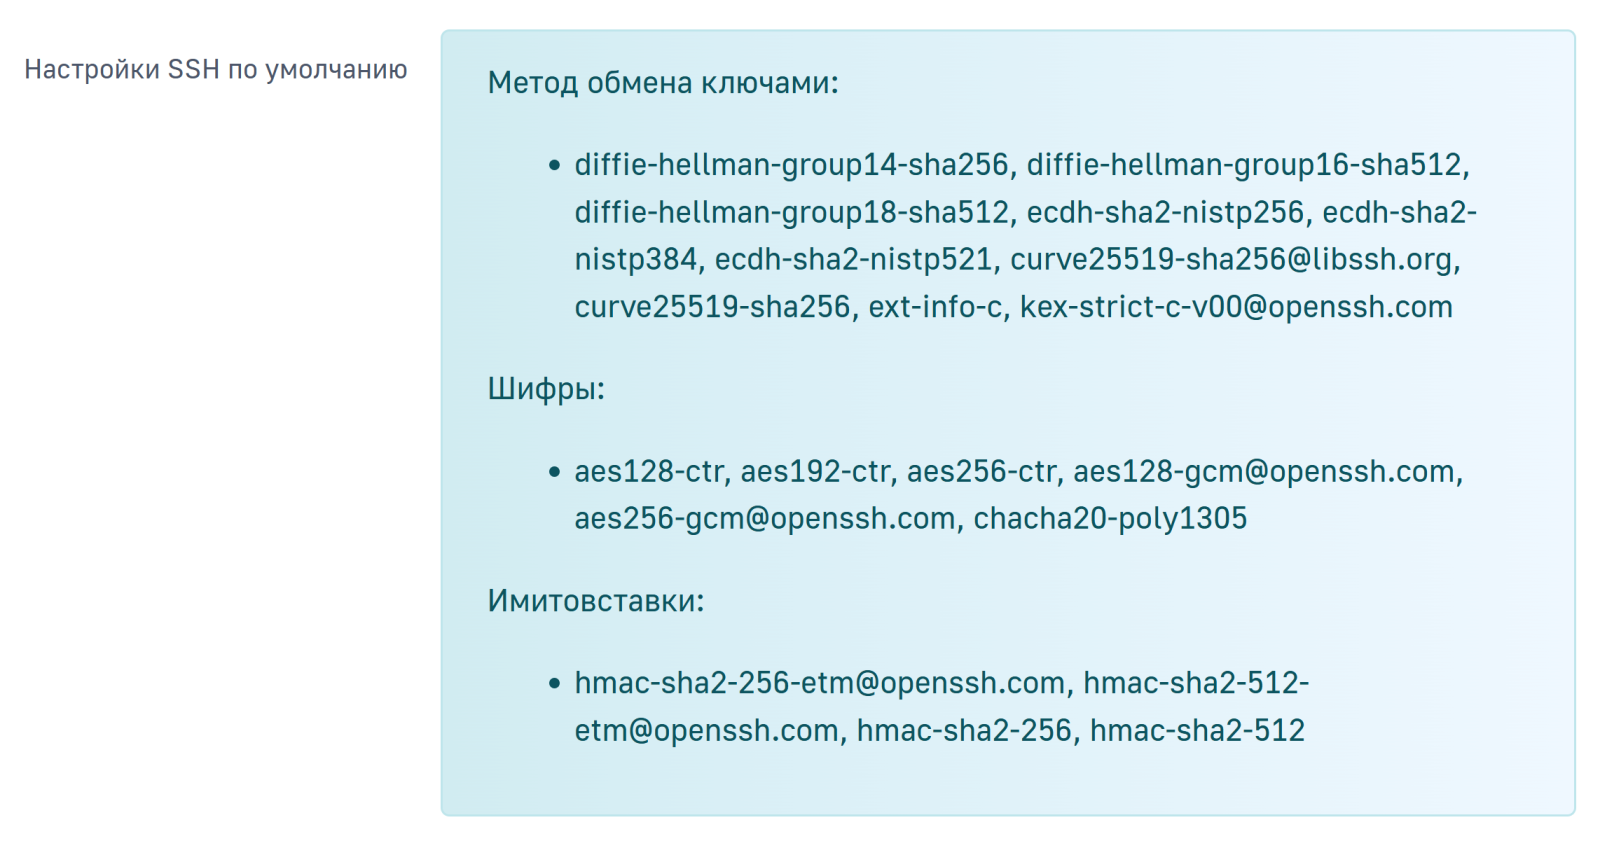Select the aes256-gcm@openssh.com cipher text

(x=764, y=518)
